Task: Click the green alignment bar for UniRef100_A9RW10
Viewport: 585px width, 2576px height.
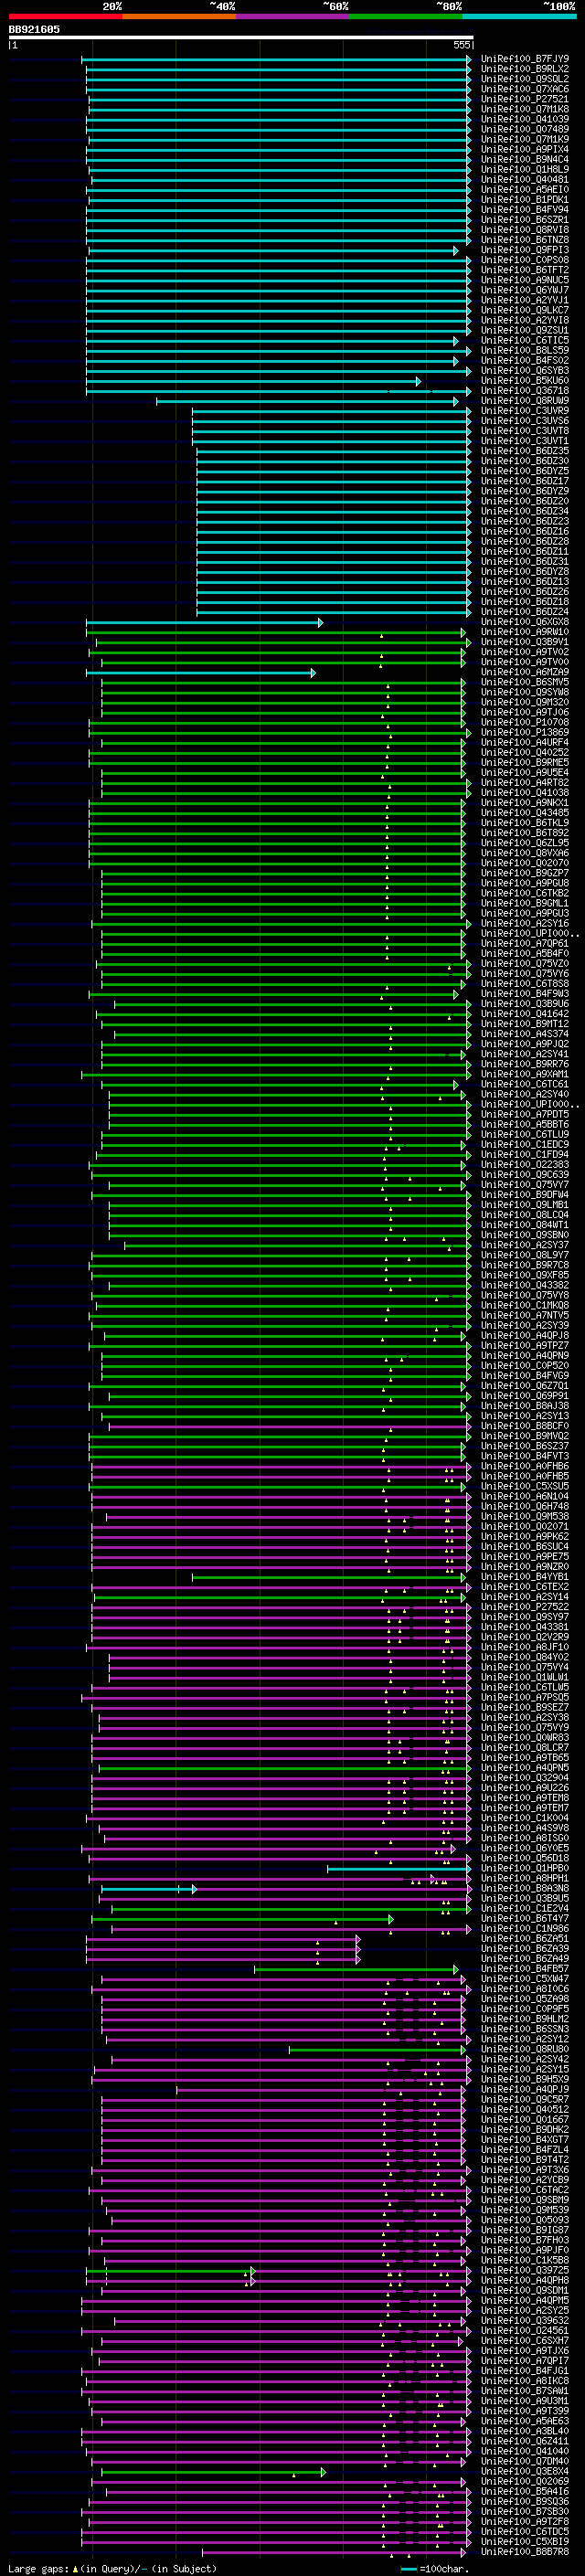Action: (x=276, y=632)
